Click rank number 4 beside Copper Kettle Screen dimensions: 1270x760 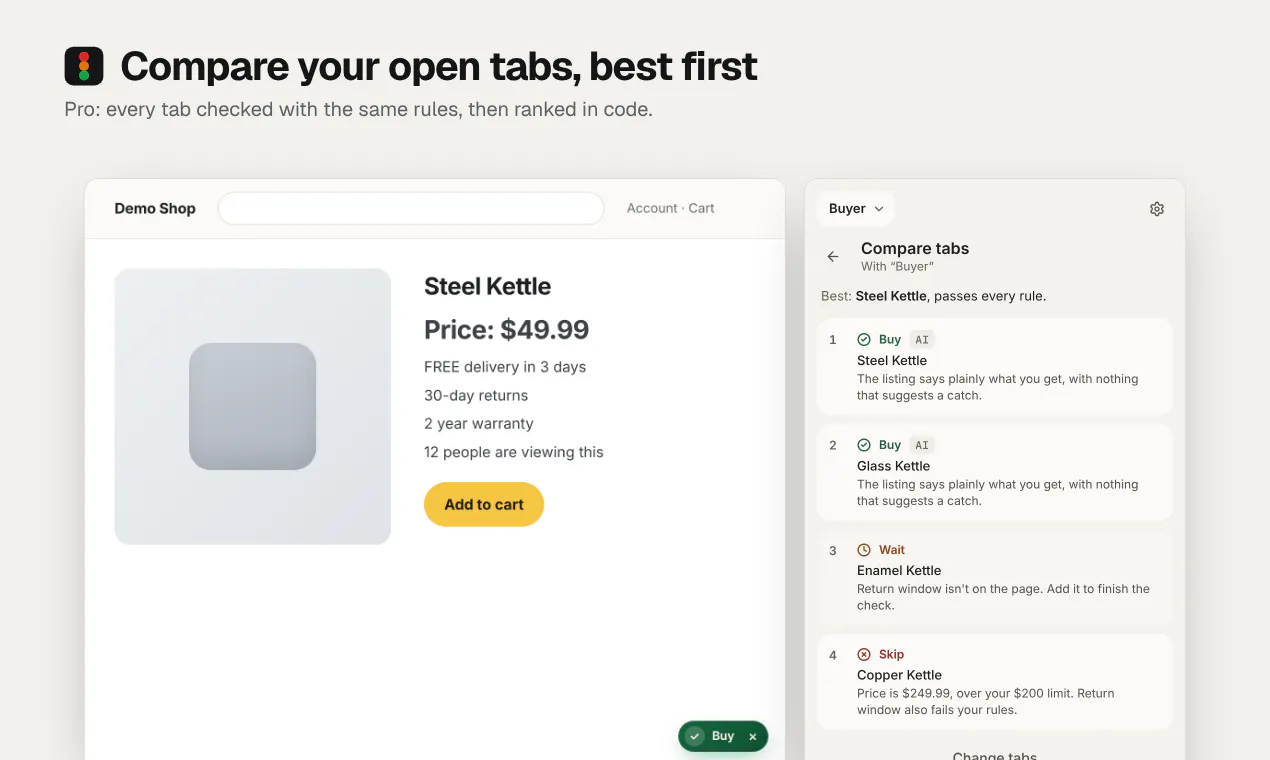(x=833, y=655)
